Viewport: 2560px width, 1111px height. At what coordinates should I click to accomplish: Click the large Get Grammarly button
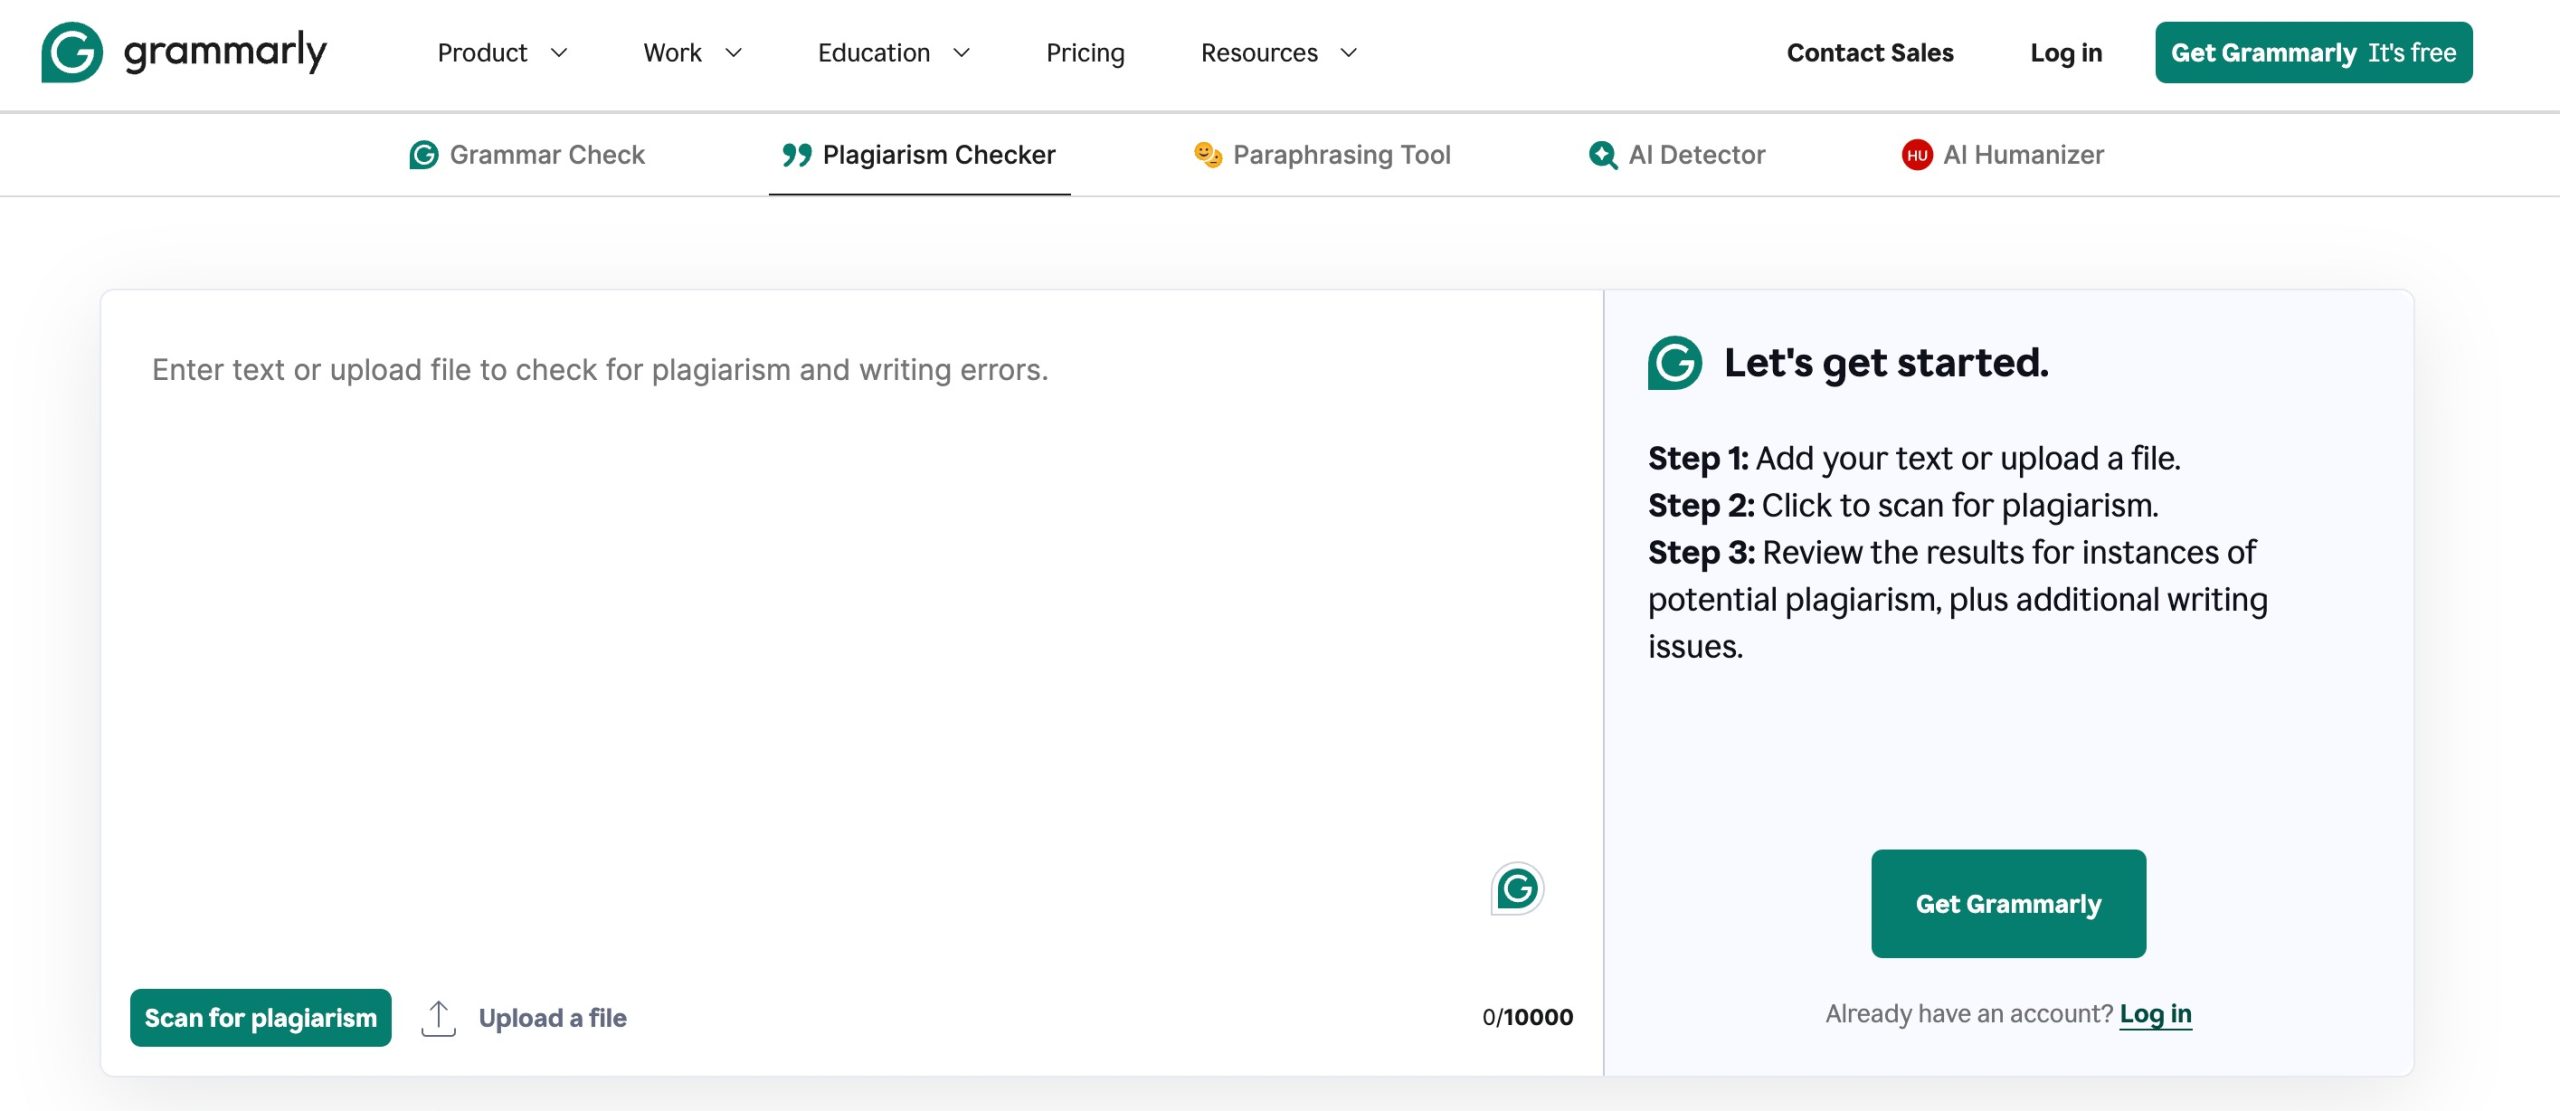(x=2008, y=904)
